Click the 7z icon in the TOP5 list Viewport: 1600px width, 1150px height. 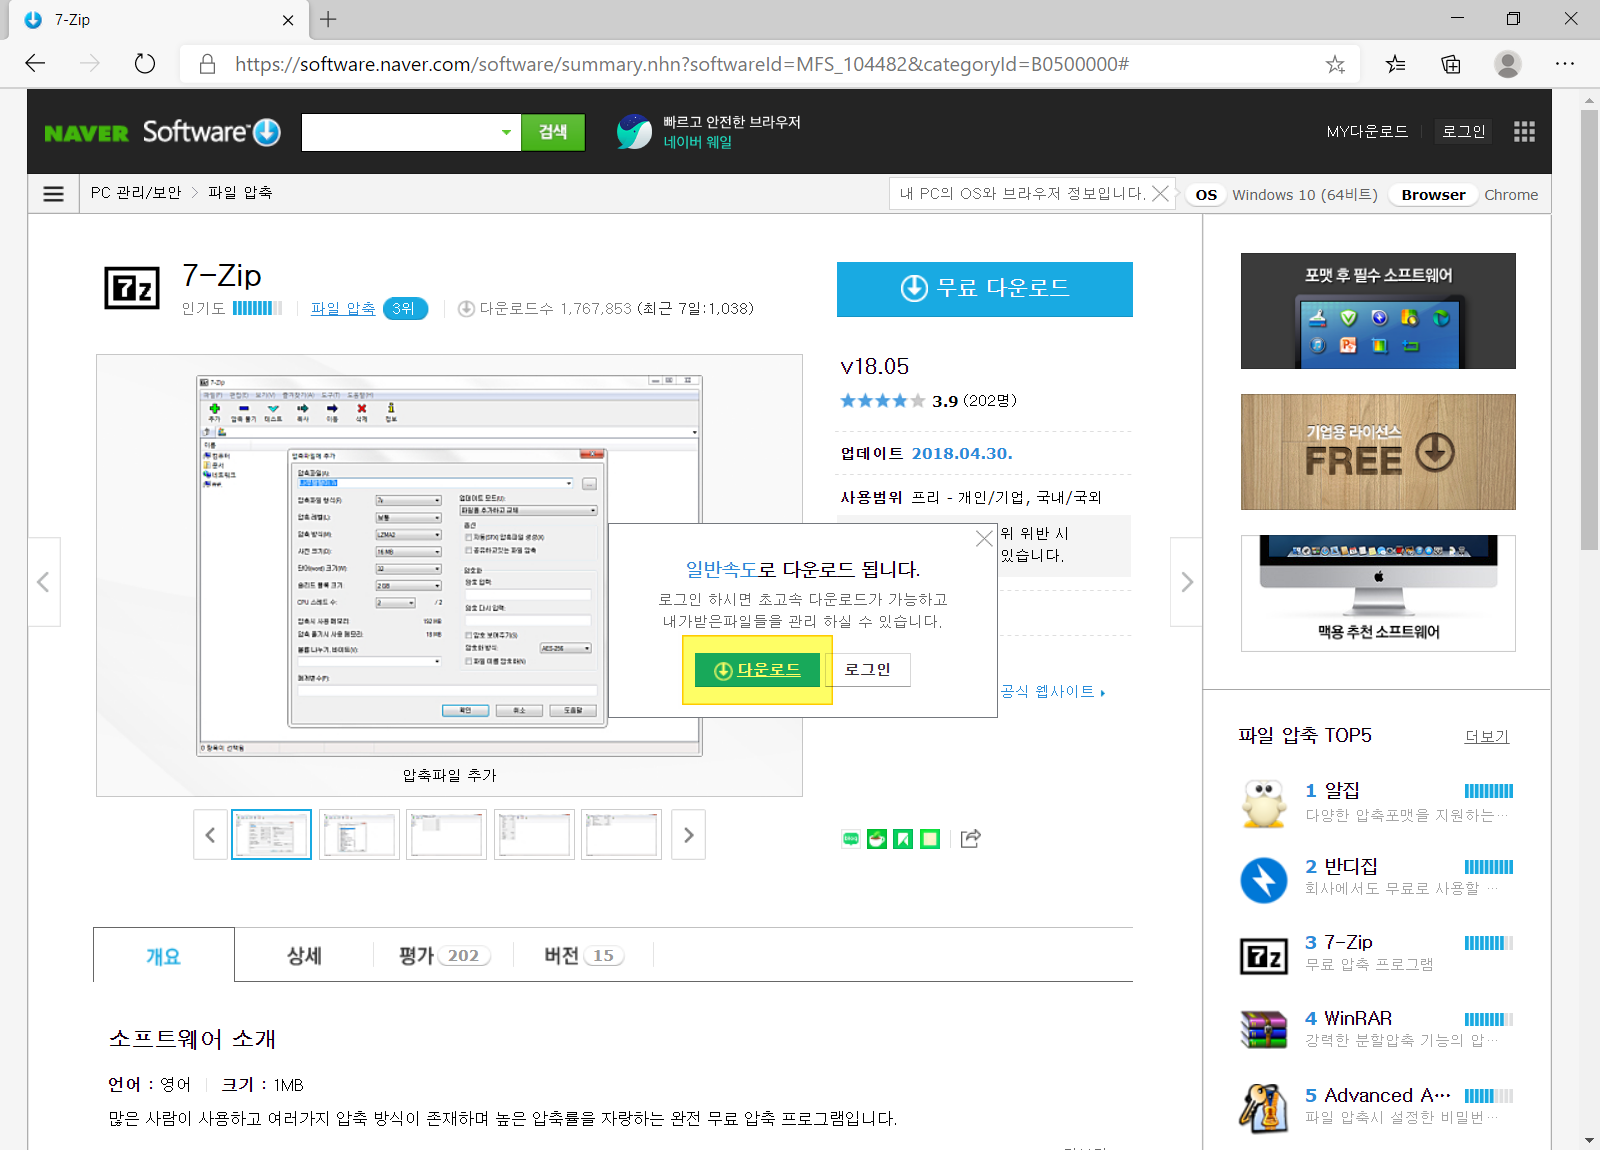[1264, 957]
